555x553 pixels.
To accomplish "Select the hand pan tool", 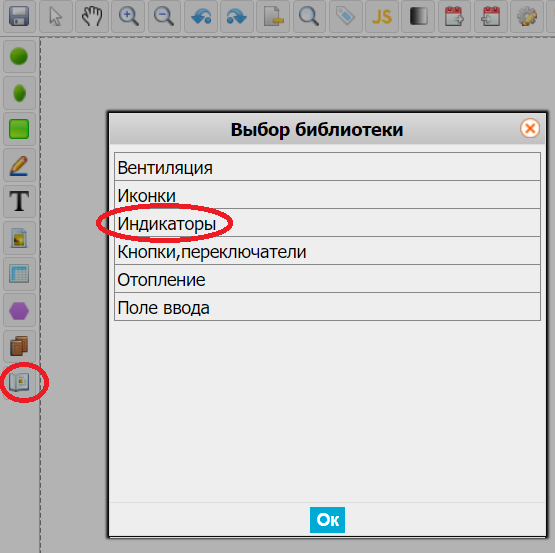I will click(92, 16).
